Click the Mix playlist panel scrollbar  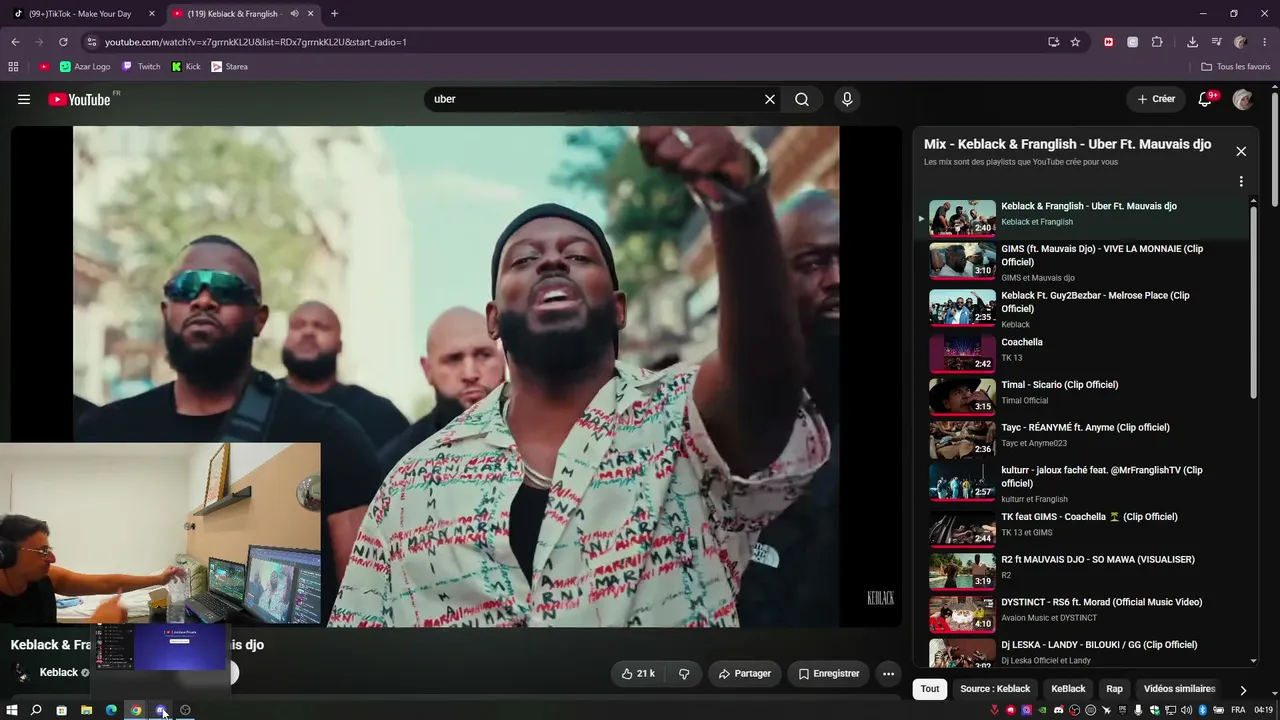point(1254,300)
